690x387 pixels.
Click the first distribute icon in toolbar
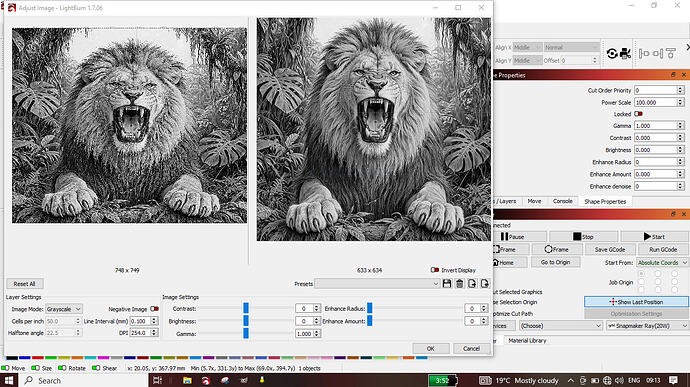pyautogui.click(x=644, y=54)
